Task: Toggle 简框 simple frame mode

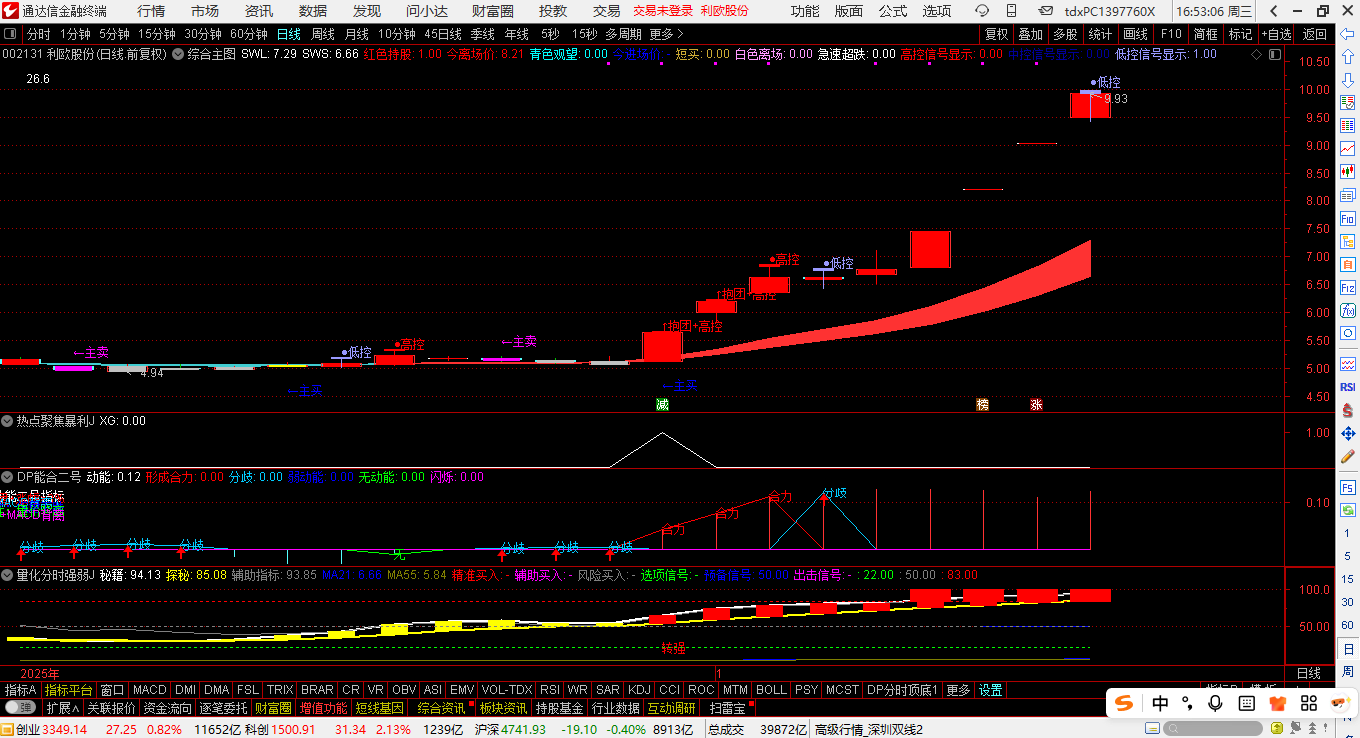Action: (1205, 34)
